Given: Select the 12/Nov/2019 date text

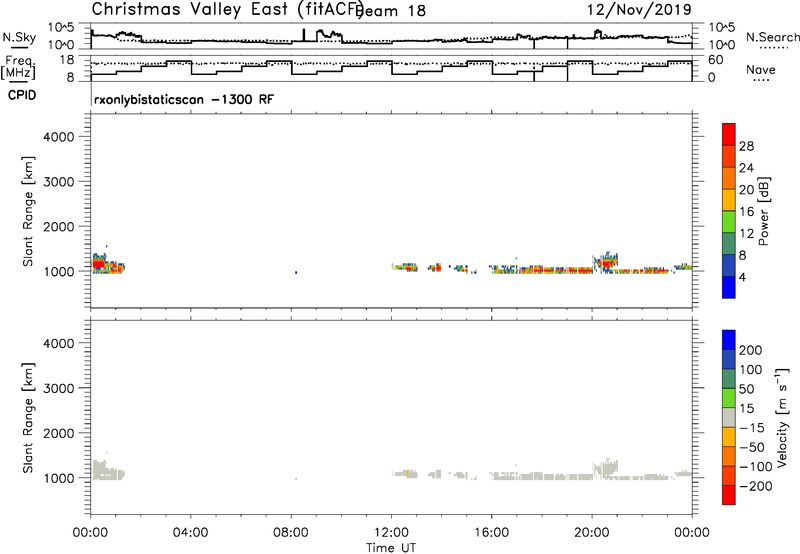Looking at the screenshot, I should tap(639, 9).
